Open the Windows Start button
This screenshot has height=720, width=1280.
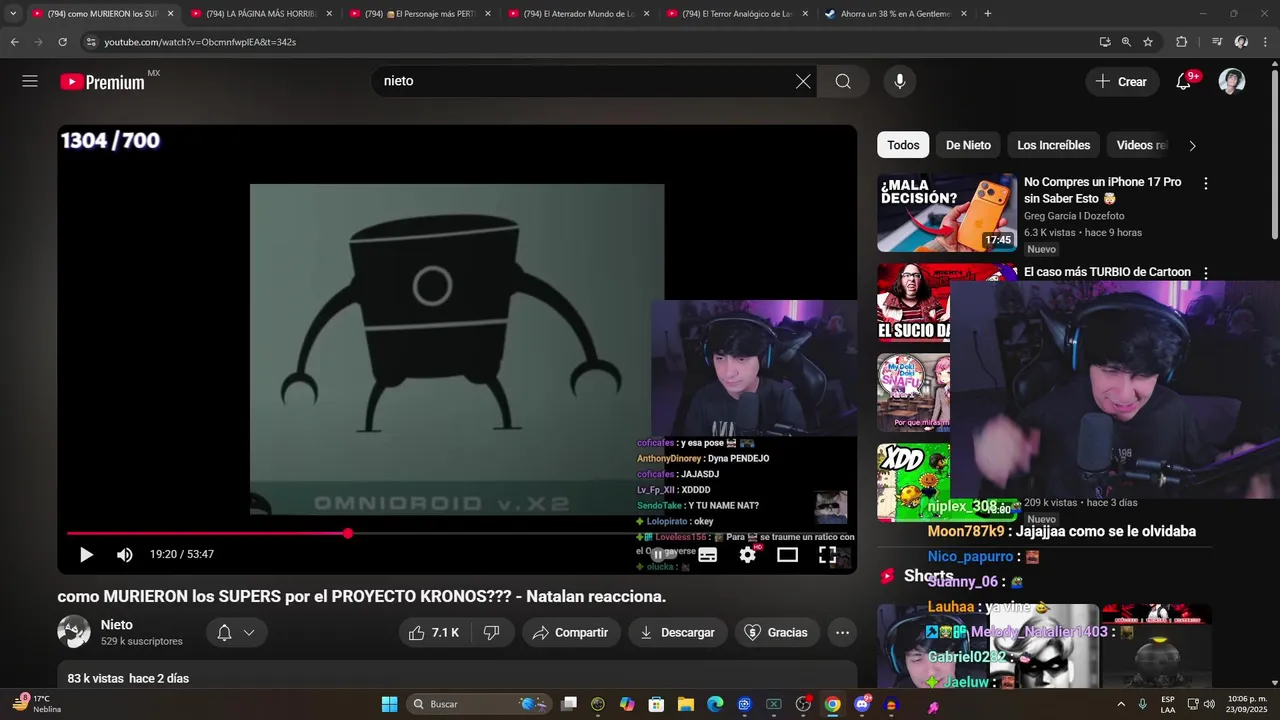click(389, 704)
